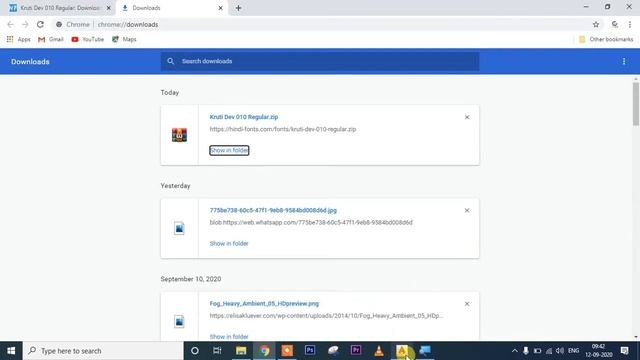This screenshot has width=640, height=360.
Task: Remove Kruti Dev 010 Regular.zip from list
Action: (x=467, y=117)
